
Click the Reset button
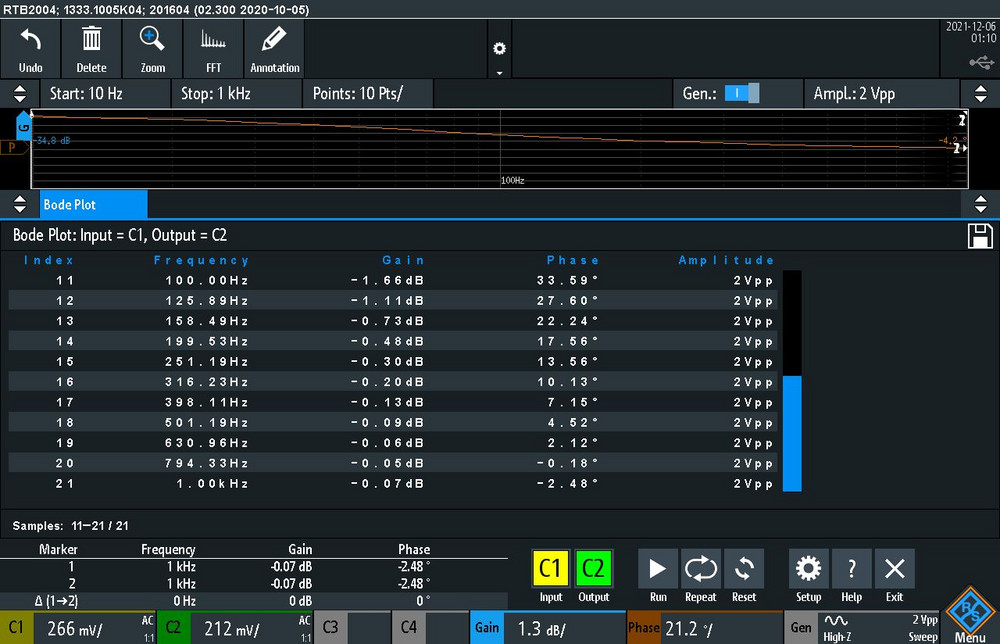pyautogui.click(x=744, y=569)
